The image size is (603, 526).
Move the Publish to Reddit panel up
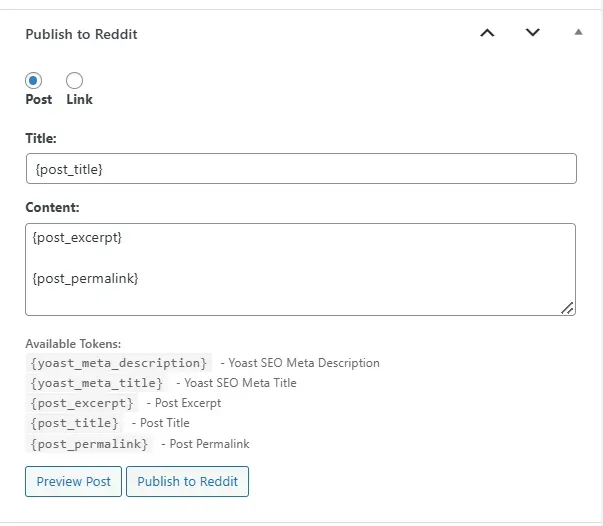click(487, 33)
